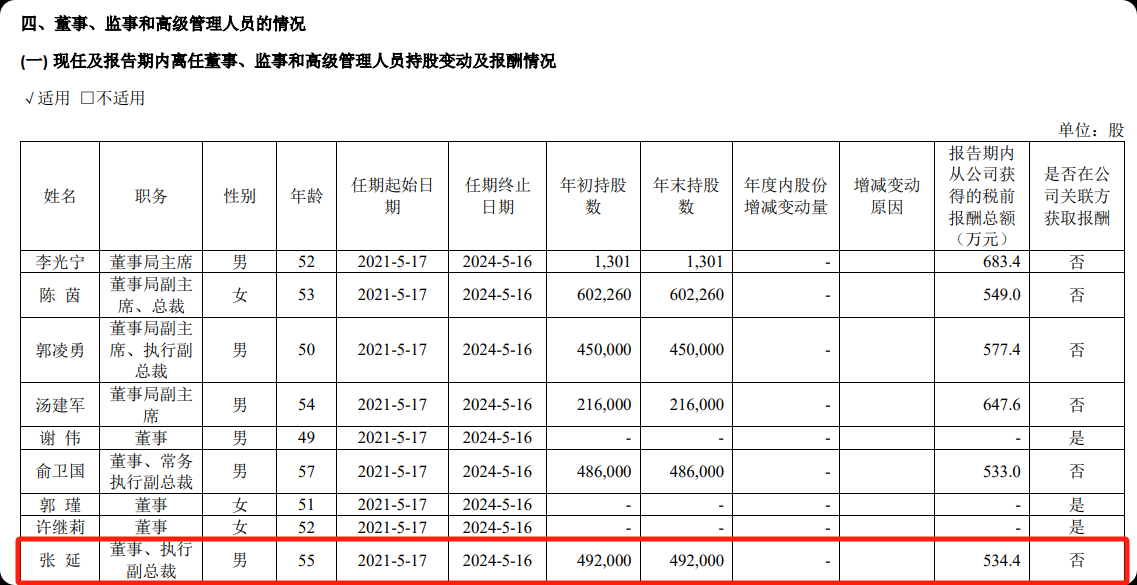Click 郭凌勇's name in the table
The height and width of the screenshot is (585, 1137).
60,350
